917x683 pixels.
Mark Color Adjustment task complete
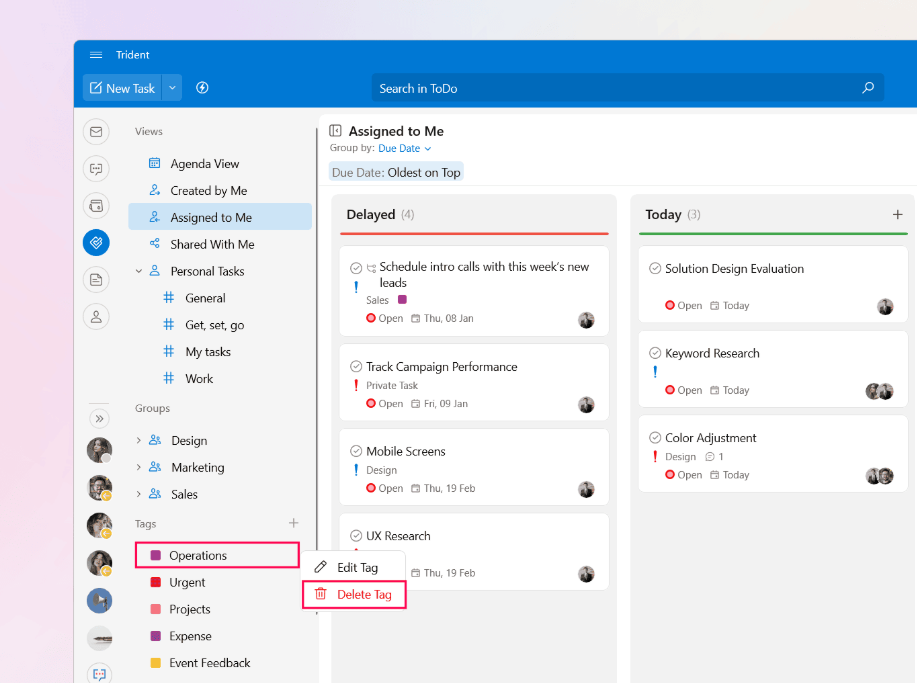tap(655, 438)
